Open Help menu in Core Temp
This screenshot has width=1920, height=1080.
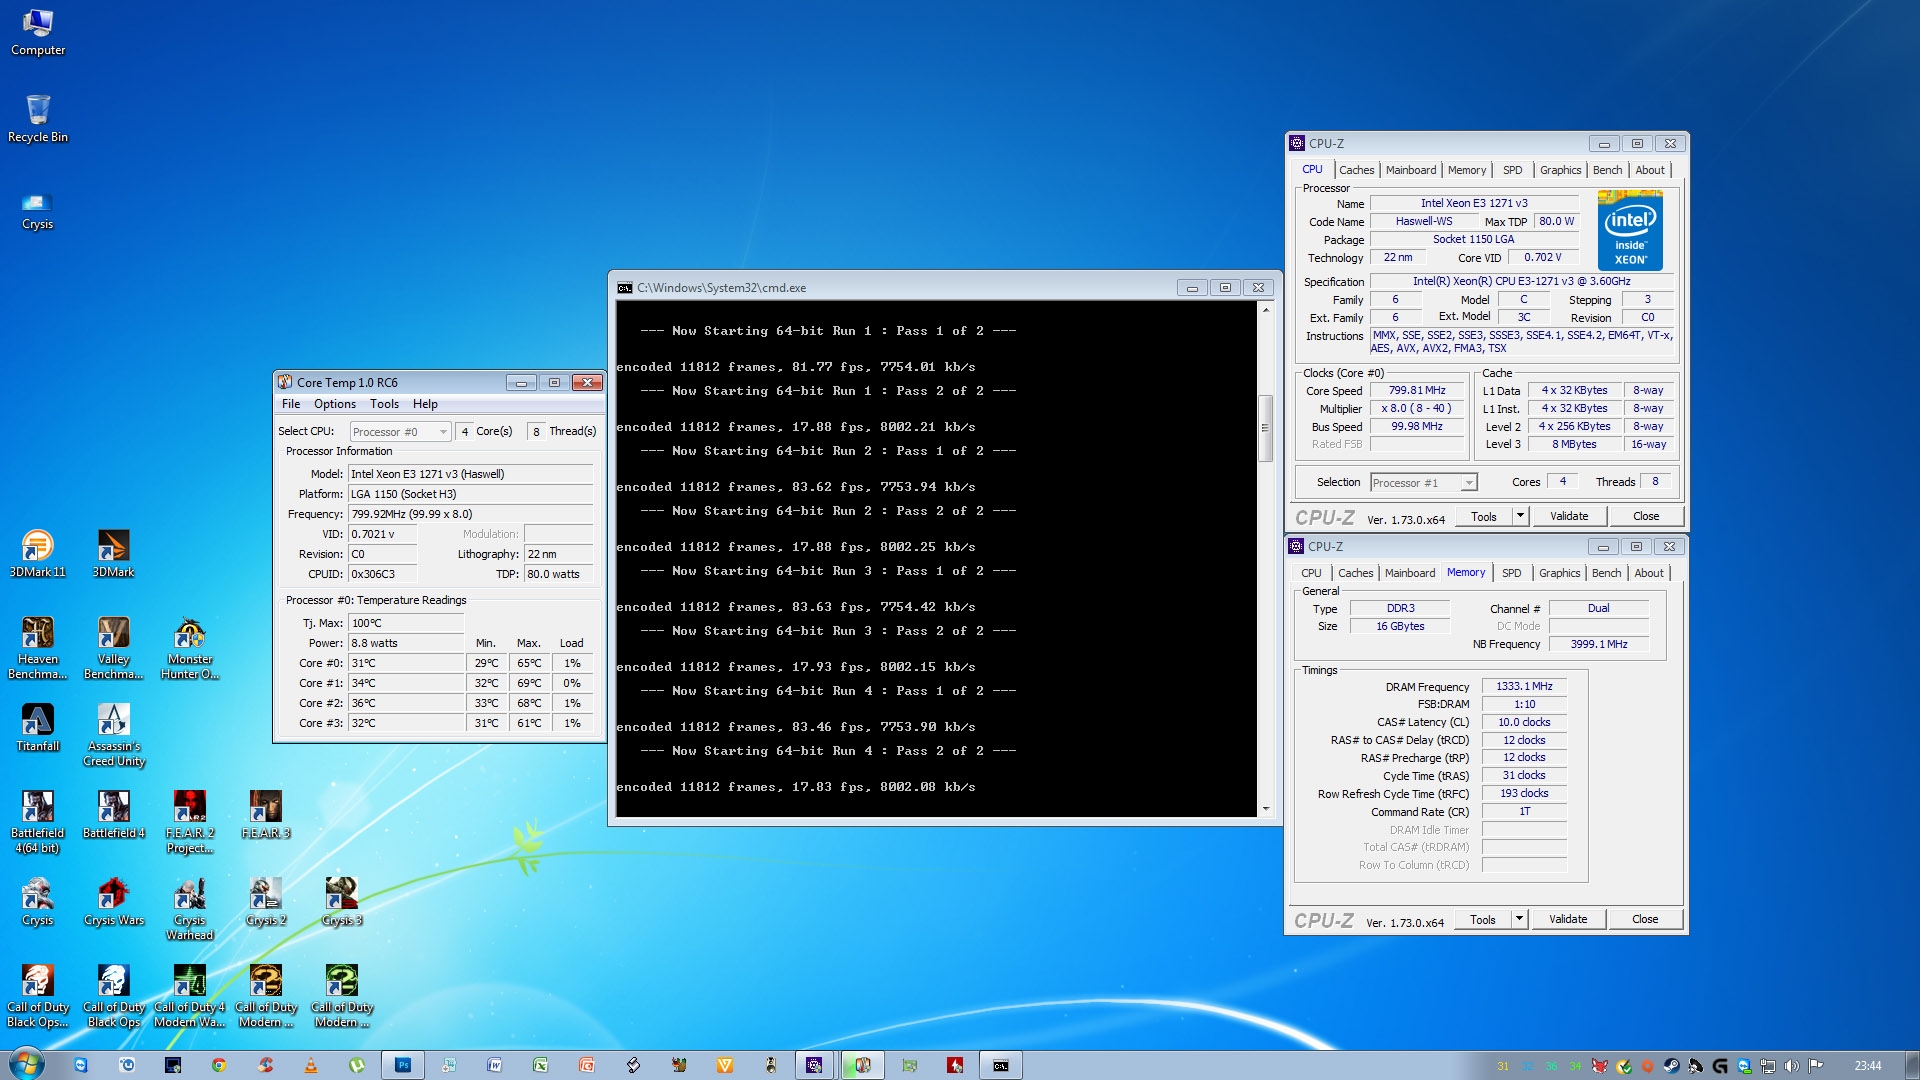click(x=425, y=404)
